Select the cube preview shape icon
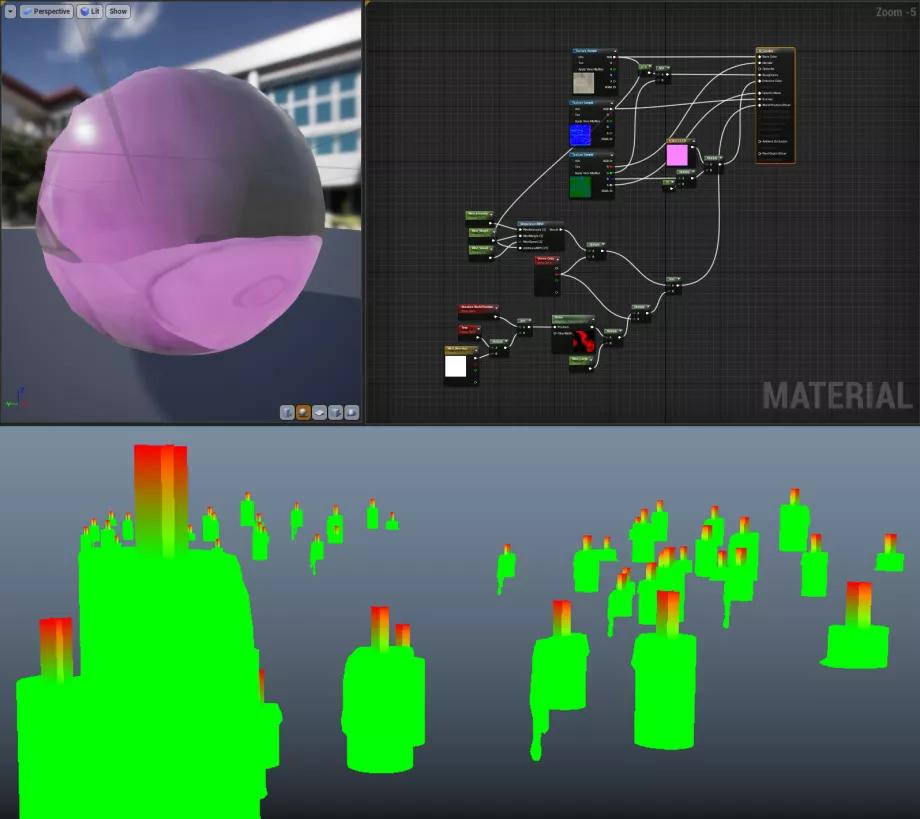Screen dimensions: 920x819 tap(335, 411)
